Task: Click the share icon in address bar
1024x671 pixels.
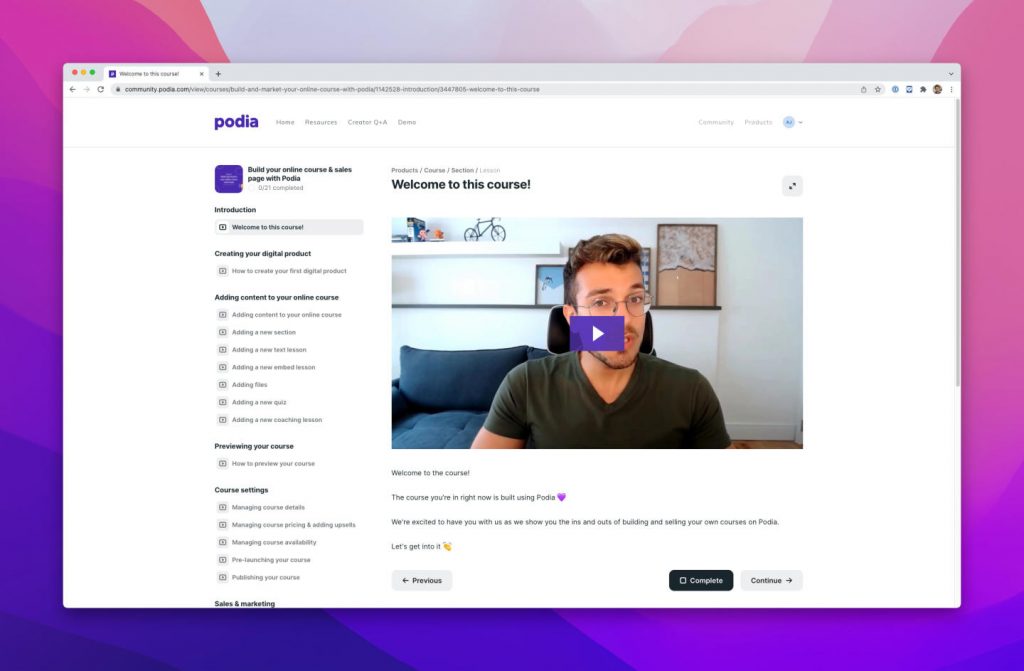Action: pos(864,89)
